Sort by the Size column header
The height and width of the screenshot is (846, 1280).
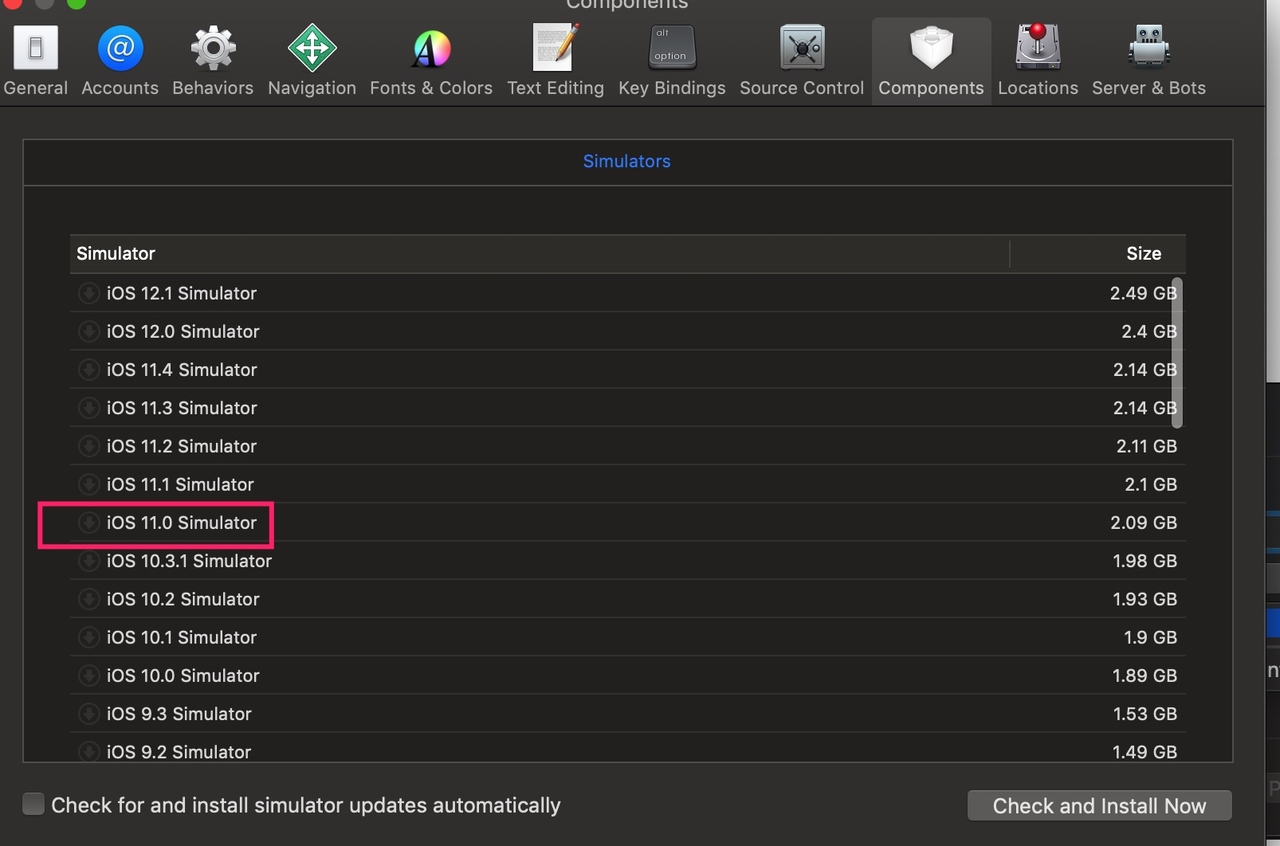(1098, 254)
